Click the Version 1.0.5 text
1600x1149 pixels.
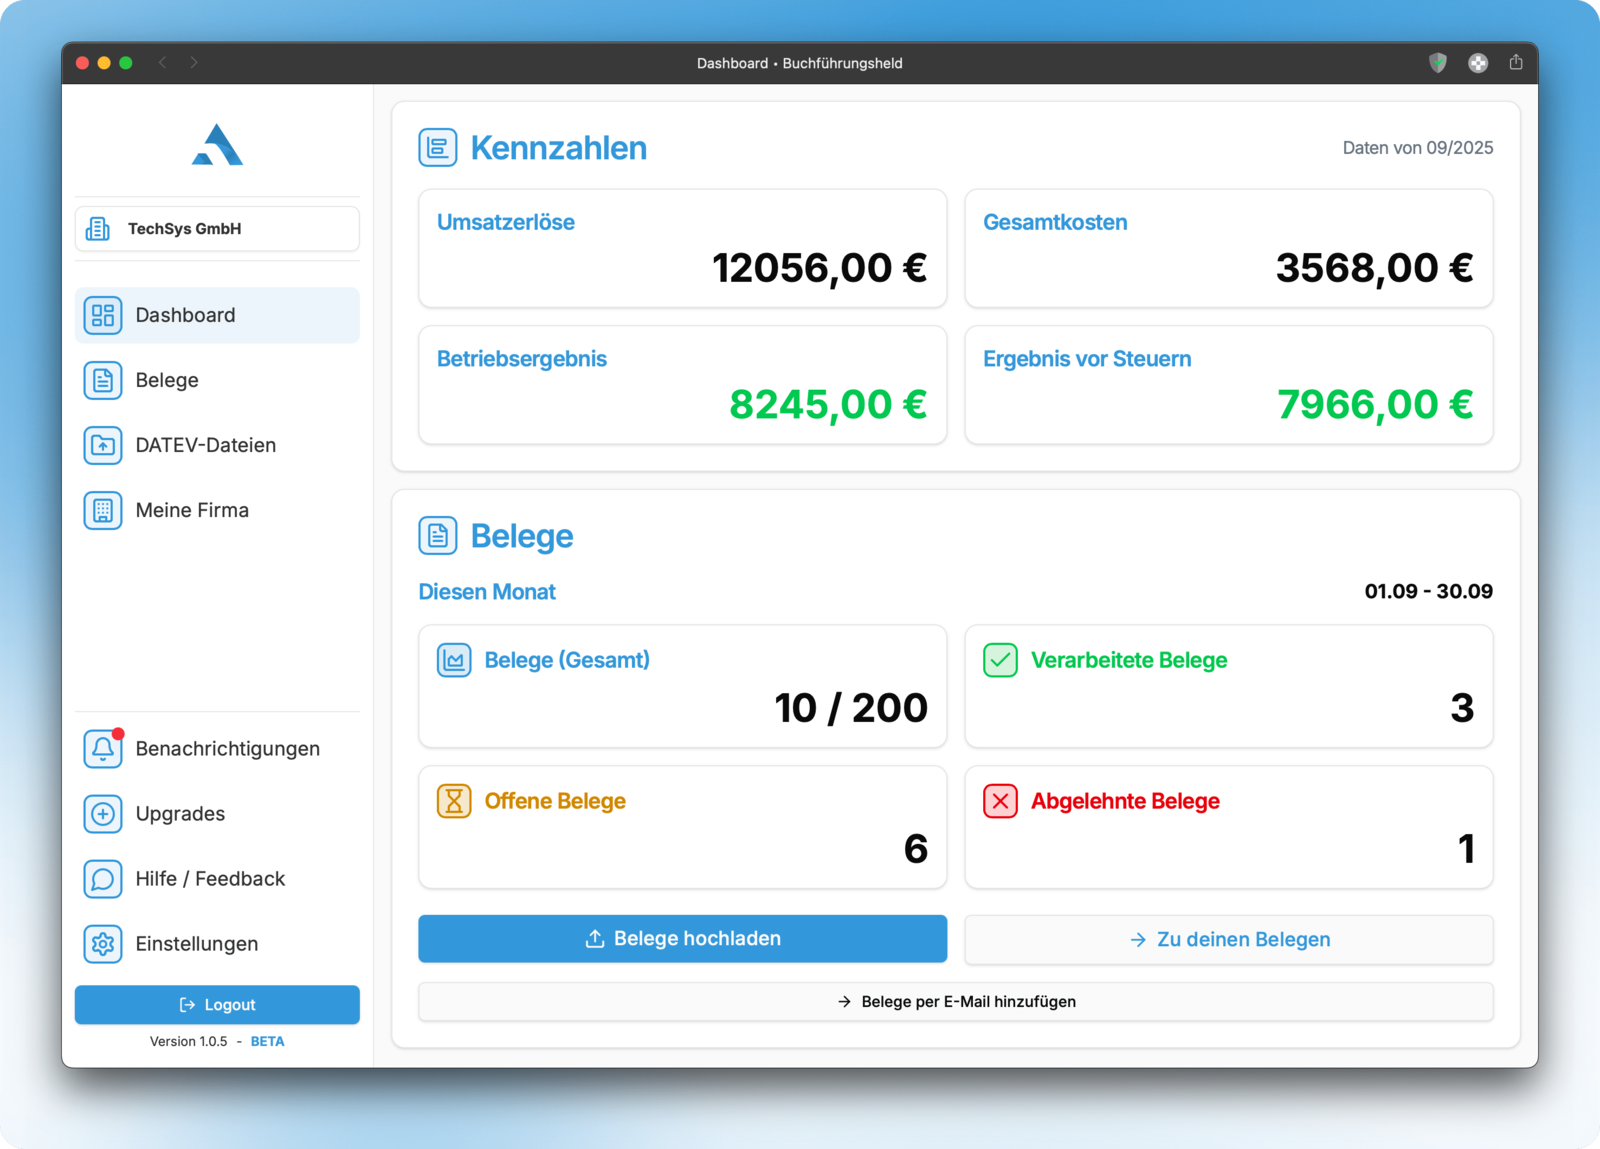(x=188, y=1042)
